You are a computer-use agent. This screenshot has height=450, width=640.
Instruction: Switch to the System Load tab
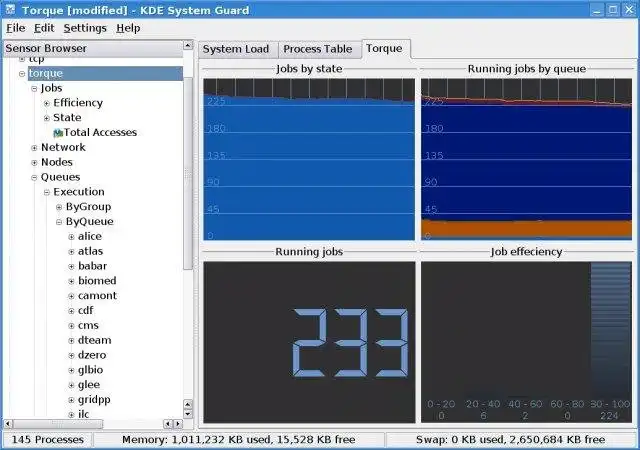pos(236,49)
